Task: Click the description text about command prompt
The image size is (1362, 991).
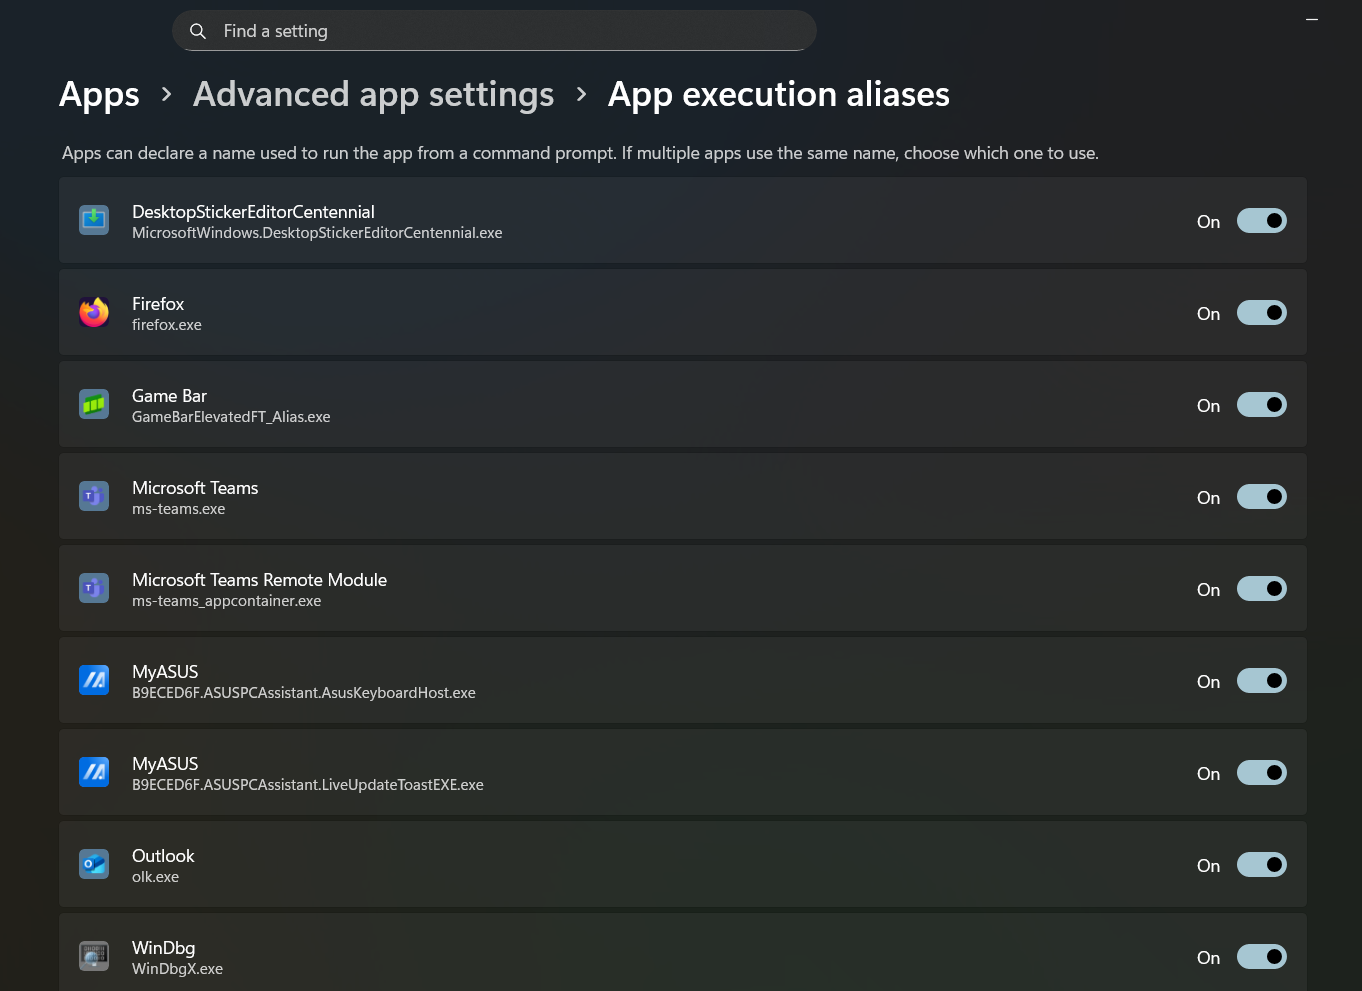Action: (580, 153)
